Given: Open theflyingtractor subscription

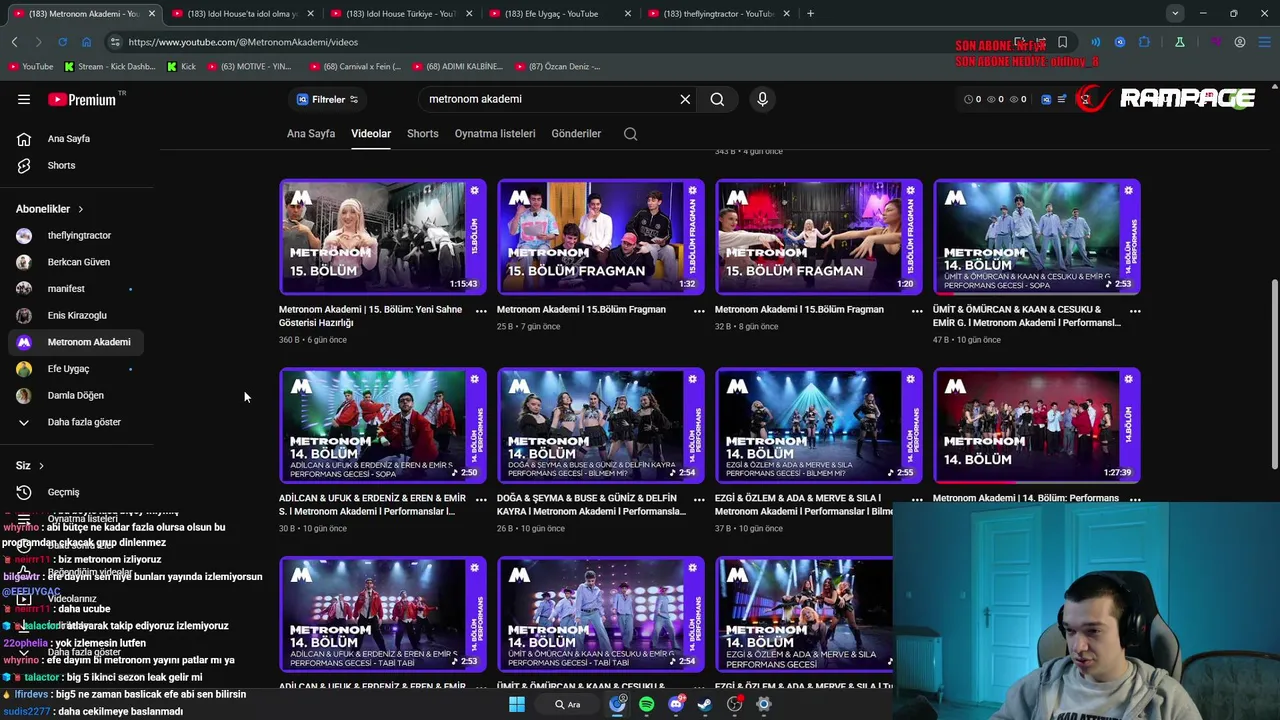Looking at the screenshot, I should (x=76, y=235).
